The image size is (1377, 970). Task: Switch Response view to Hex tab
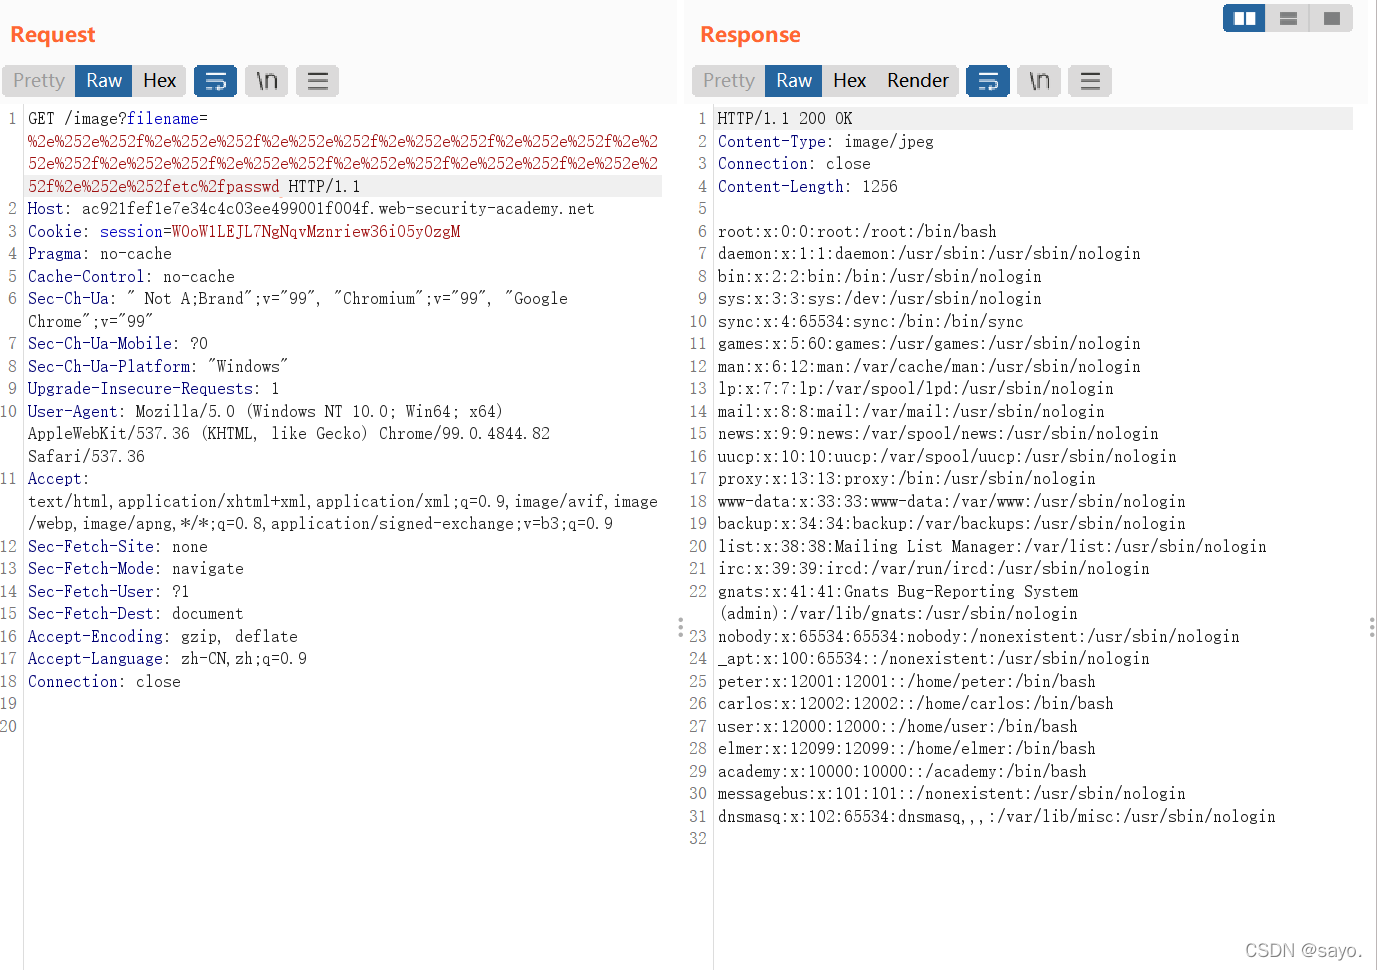[x=849, y=81]
